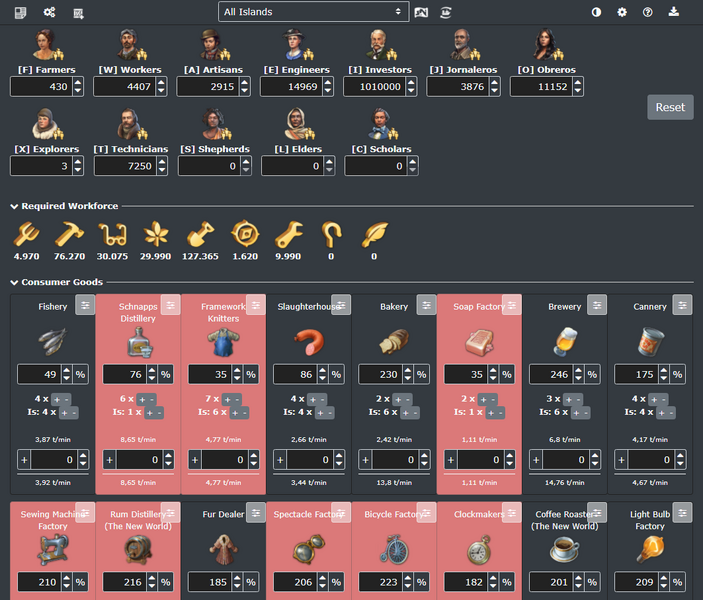Viewport: 703px width, 600px height.
Task: Open Fishery factory configuration icon
Action: [x=86, y=305]
